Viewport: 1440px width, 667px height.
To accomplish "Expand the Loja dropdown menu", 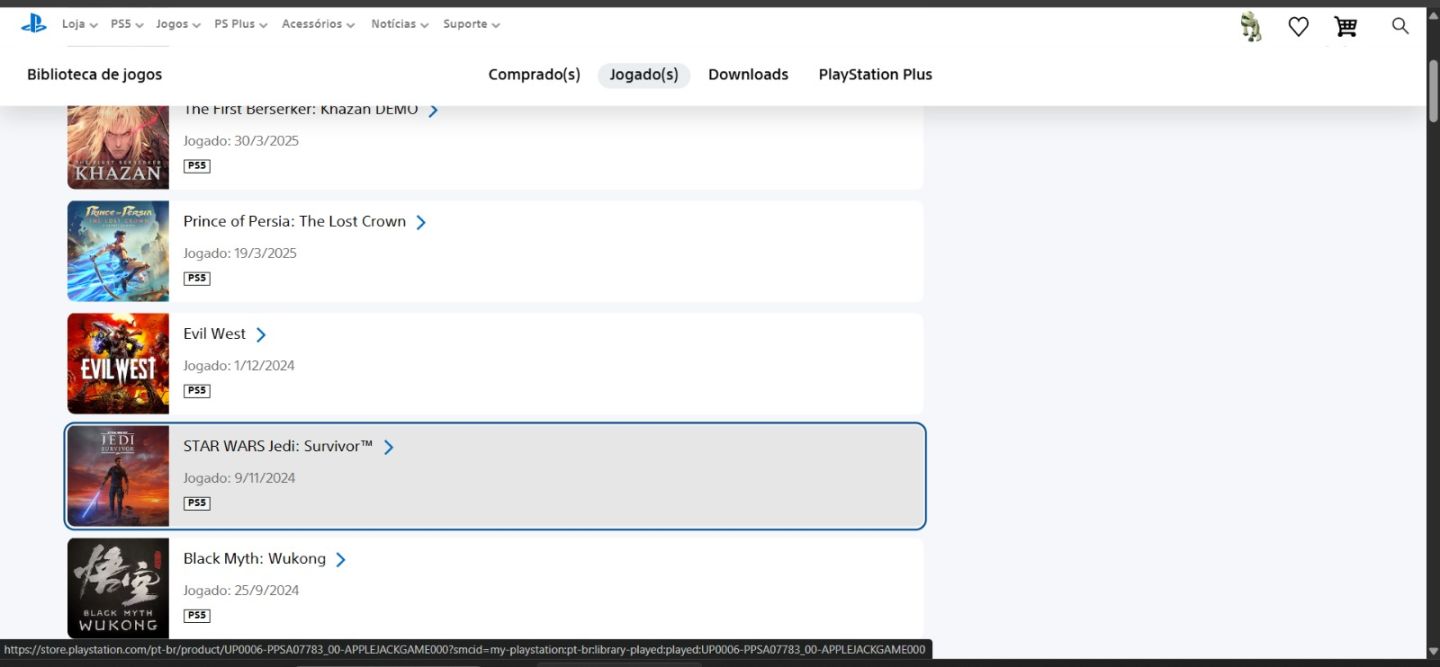I will coord(80,24).
